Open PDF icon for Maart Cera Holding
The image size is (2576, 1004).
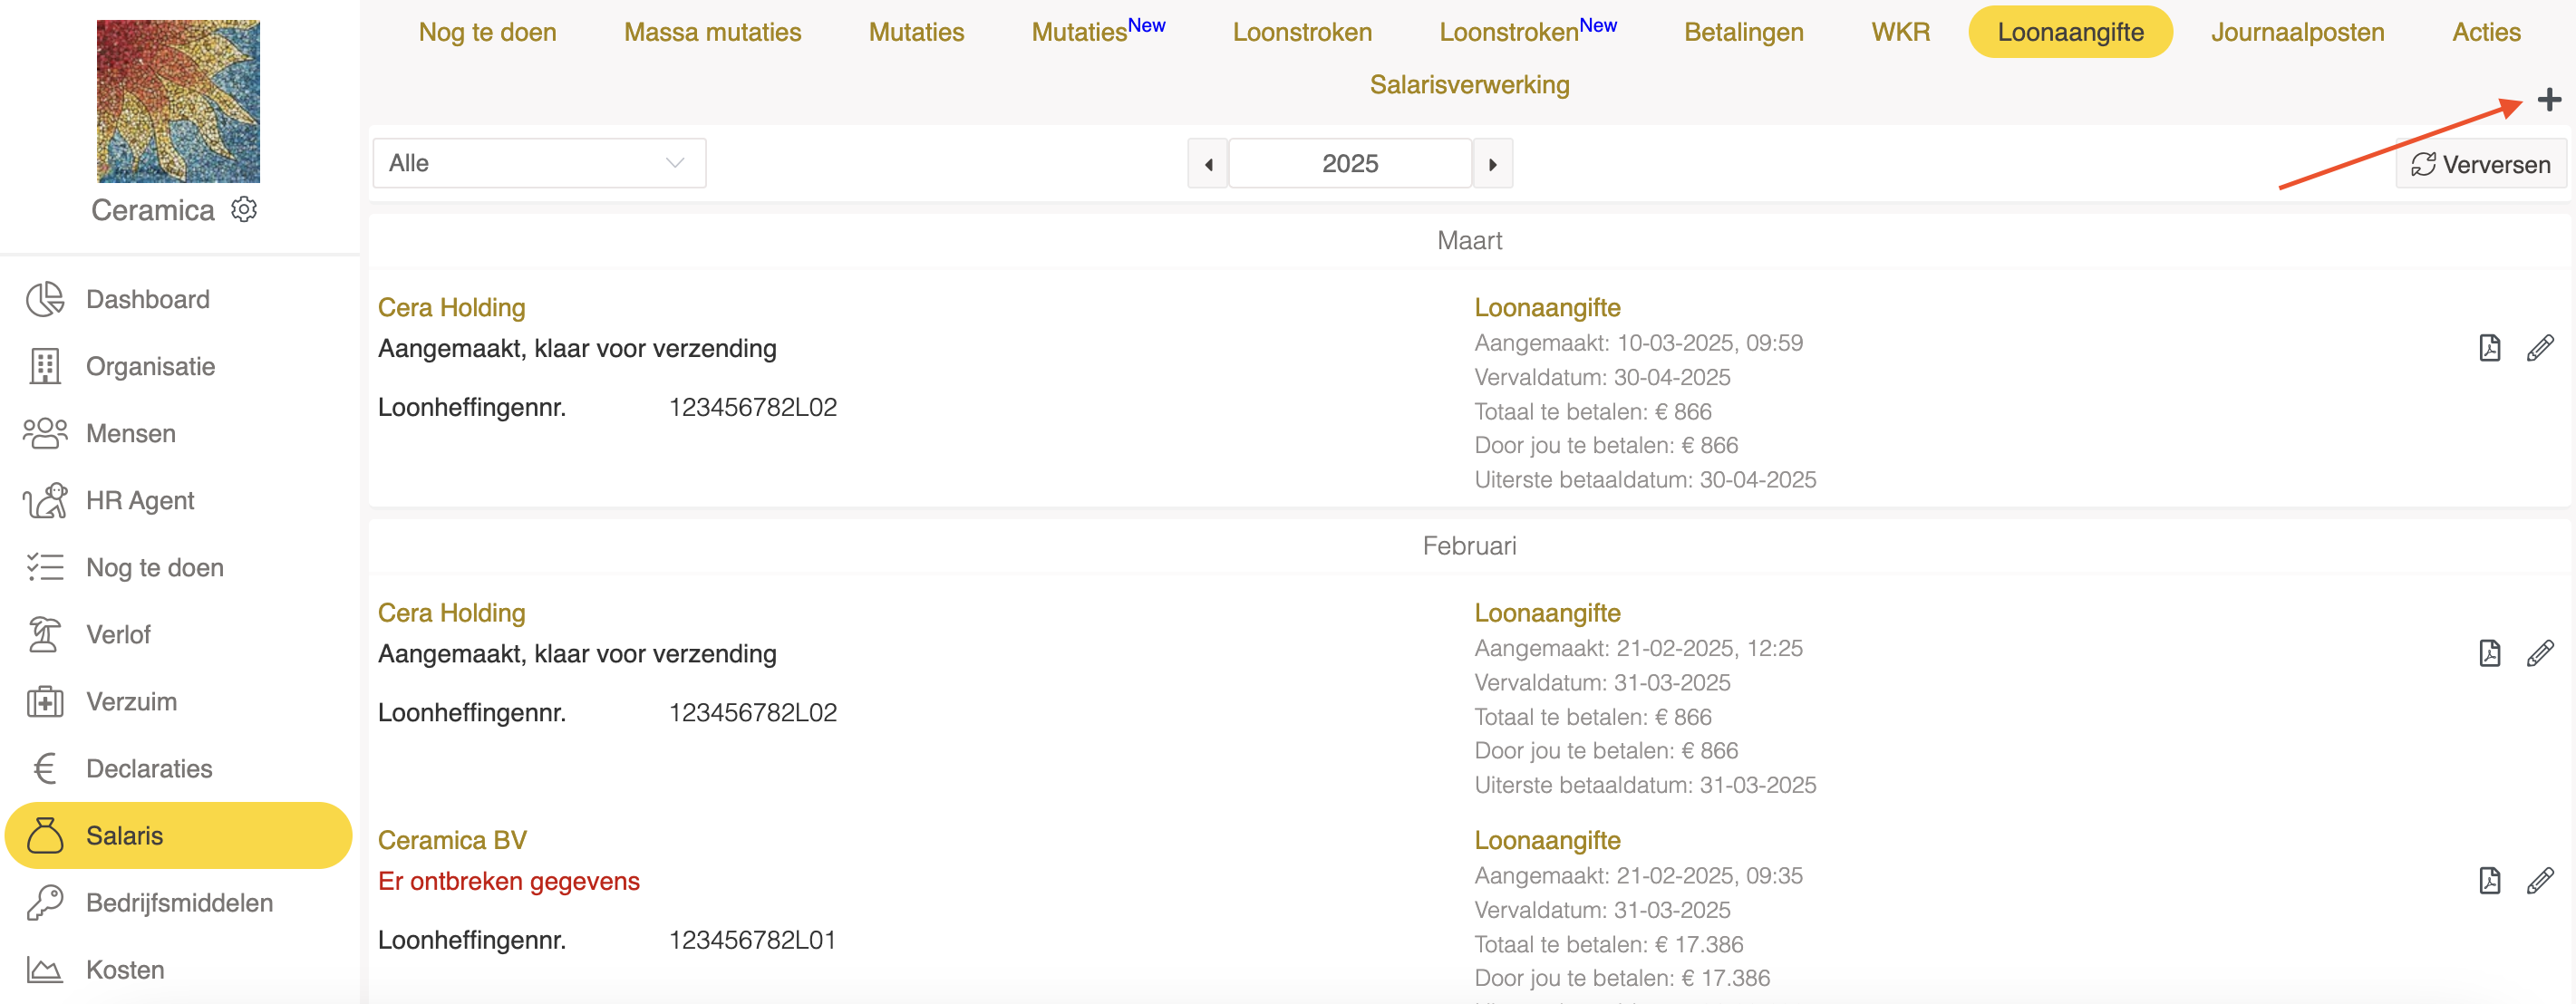point(2489,348)
